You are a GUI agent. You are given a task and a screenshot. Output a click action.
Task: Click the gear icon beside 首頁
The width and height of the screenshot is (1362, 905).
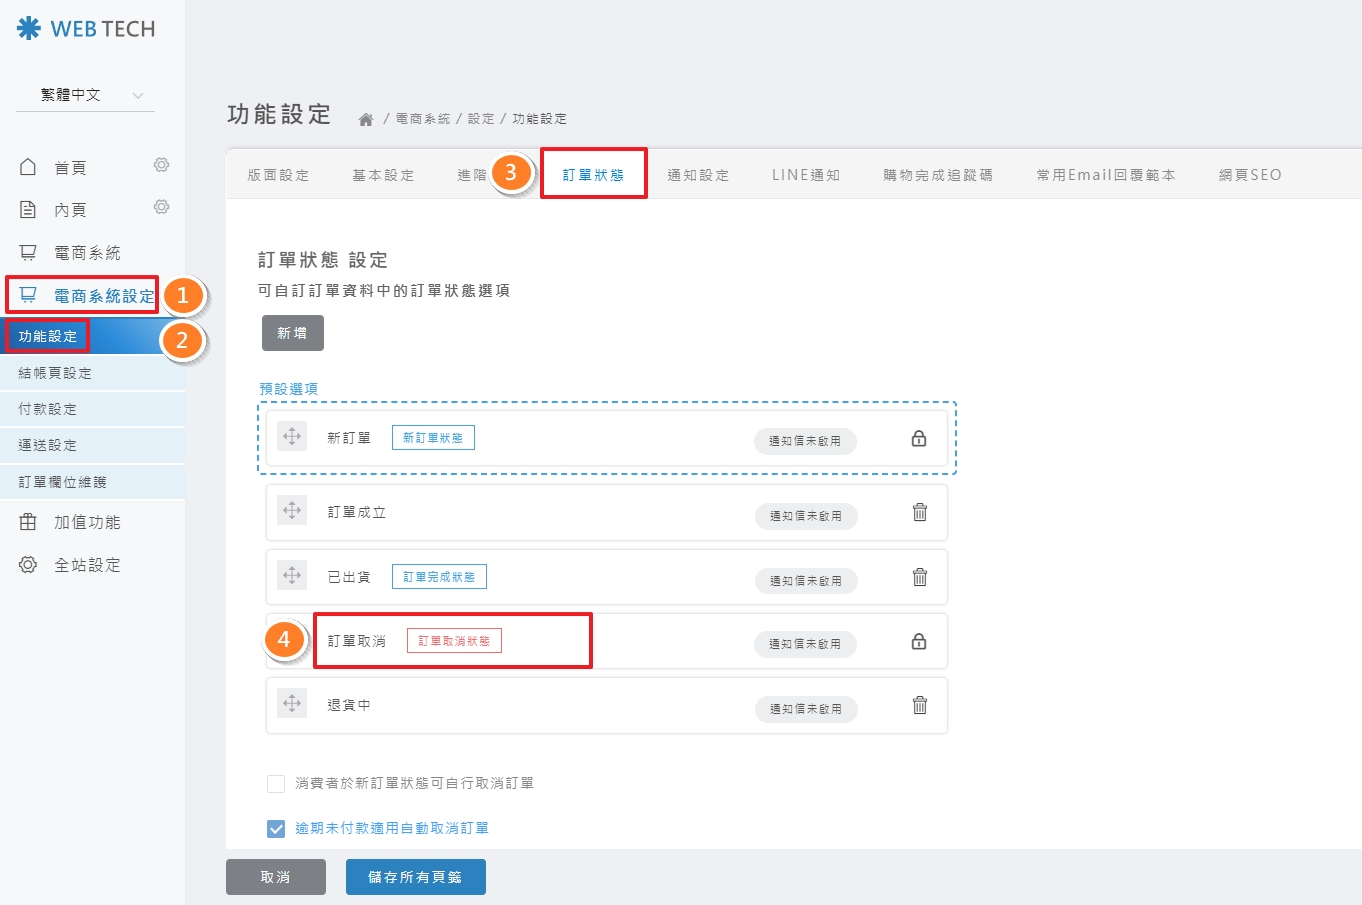(161, 165)
